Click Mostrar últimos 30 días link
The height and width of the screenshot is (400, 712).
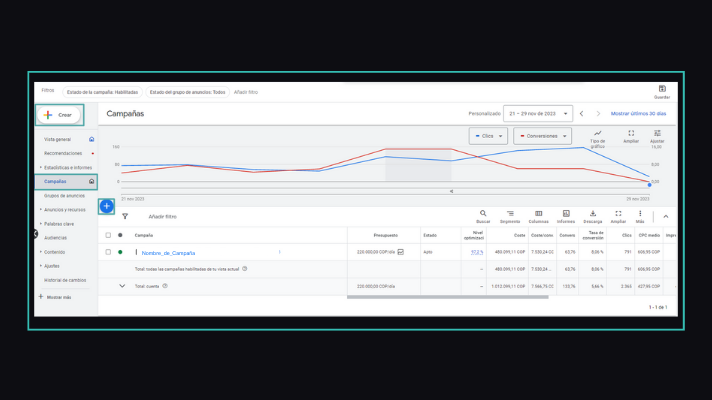point(638,114)
